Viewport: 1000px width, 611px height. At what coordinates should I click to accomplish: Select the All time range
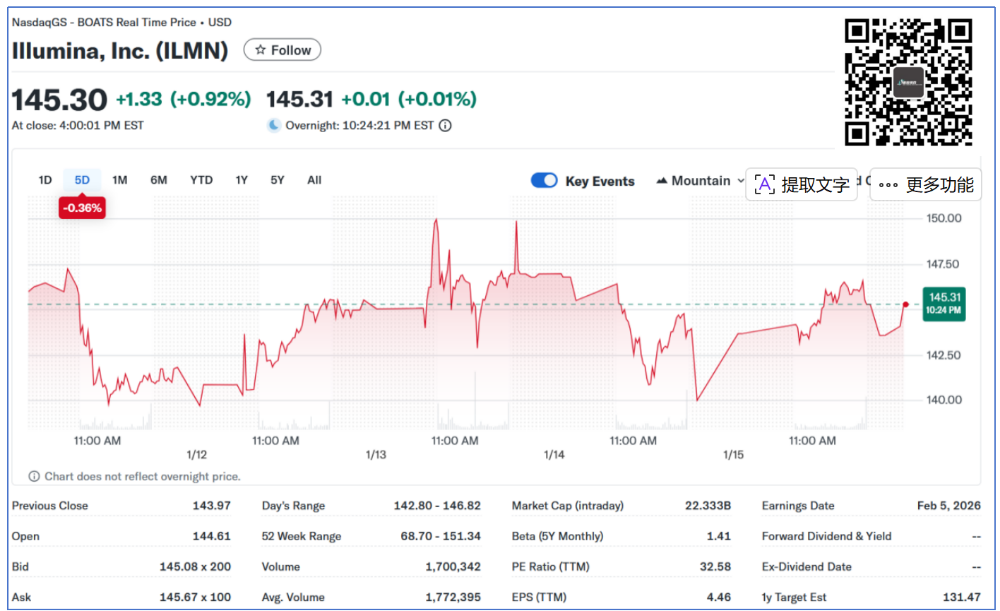tap(314, 180)
